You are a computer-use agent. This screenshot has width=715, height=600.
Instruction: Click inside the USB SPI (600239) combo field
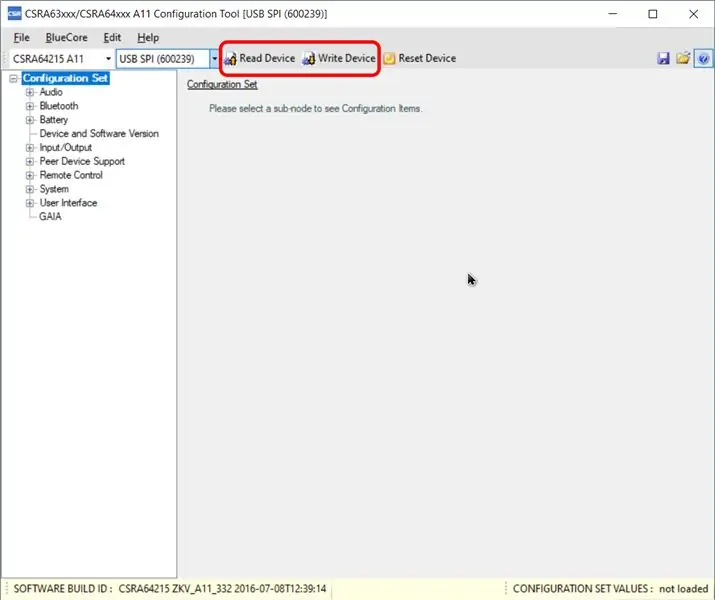pos(163,59)
